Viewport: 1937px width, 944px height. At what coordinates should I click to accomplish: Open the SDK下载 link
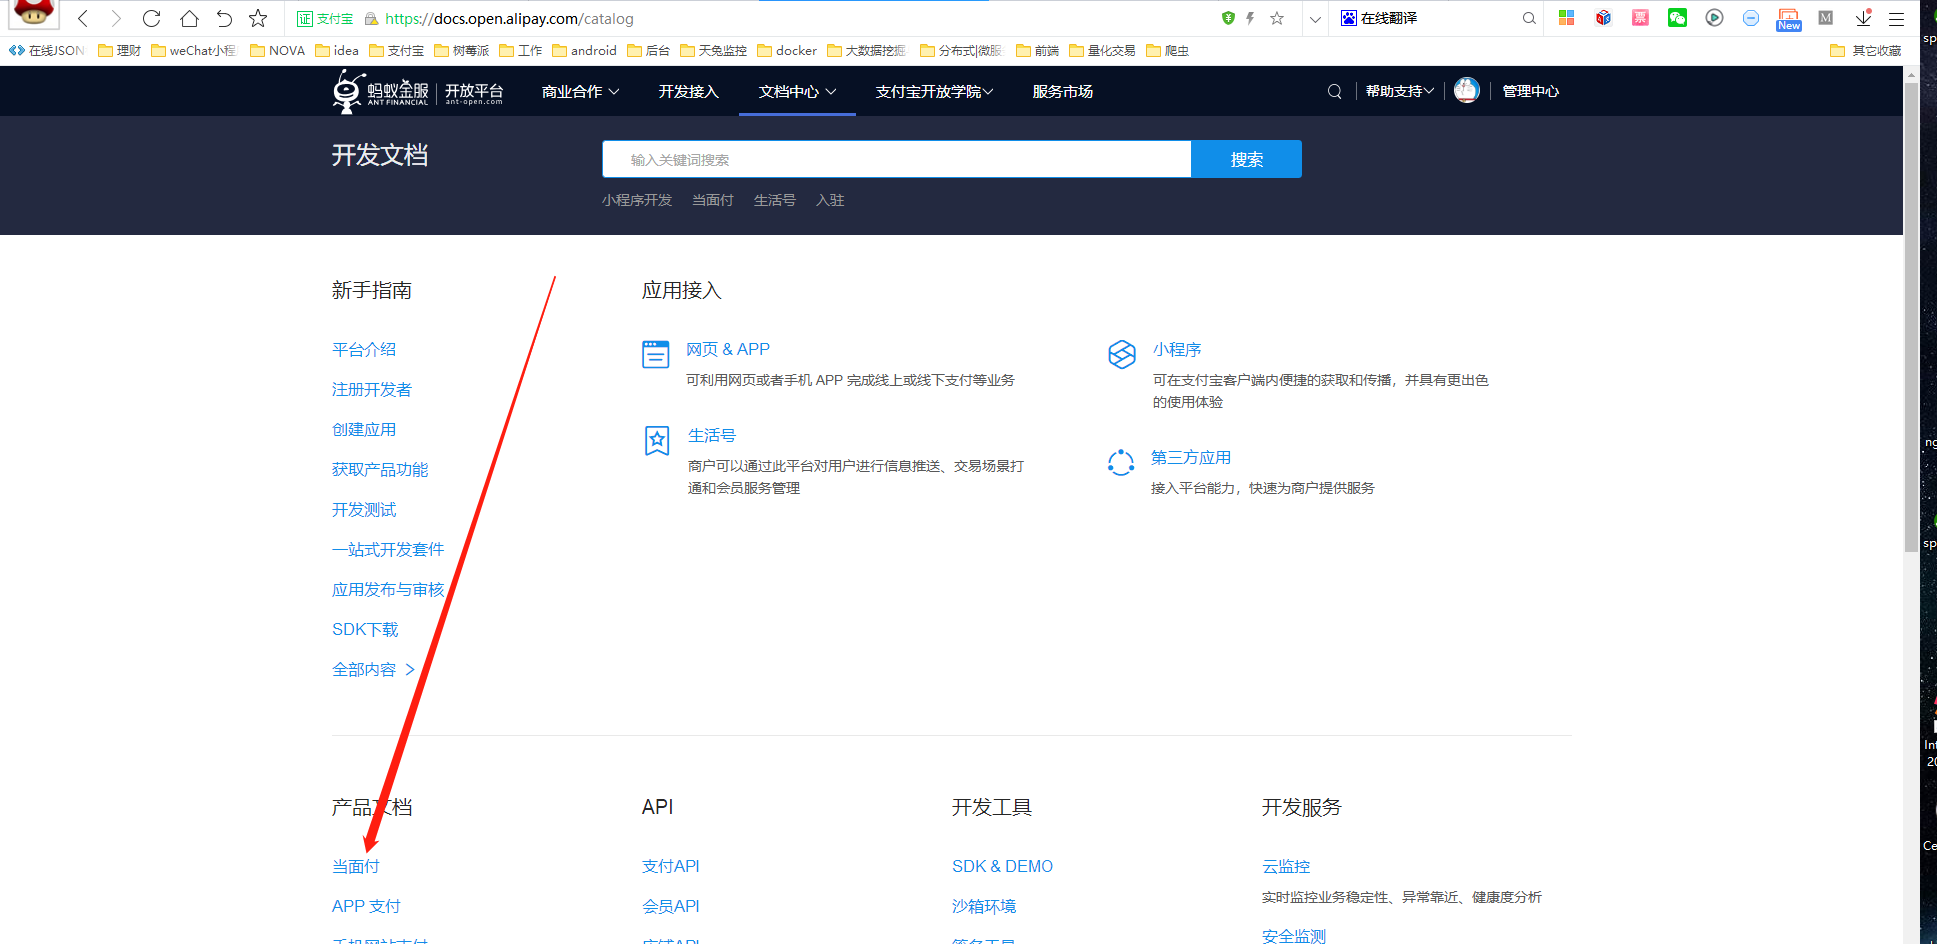(x=365, y=629)
